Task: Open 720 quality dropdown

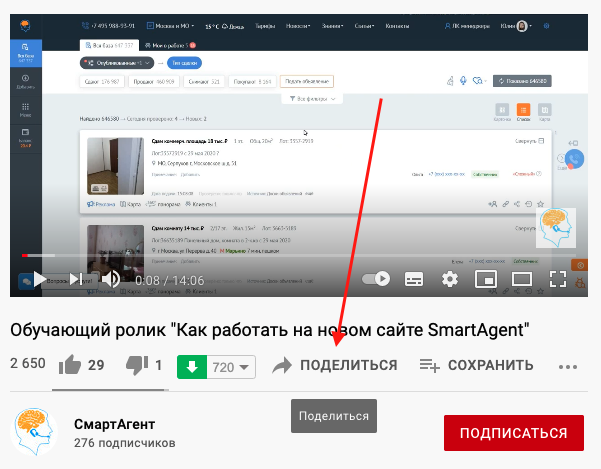Action: (231, 367)
